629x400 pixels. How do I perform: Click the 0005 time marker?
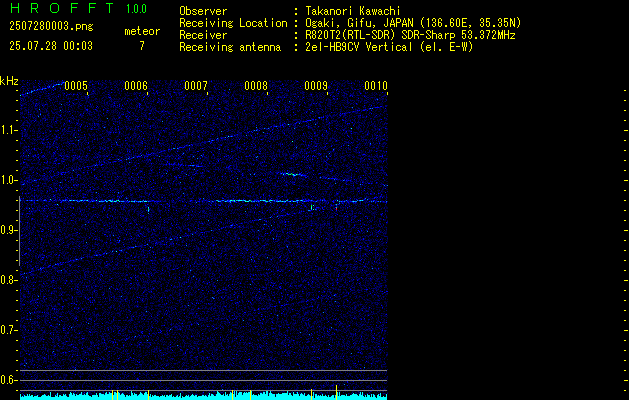[x=76, y=86]
